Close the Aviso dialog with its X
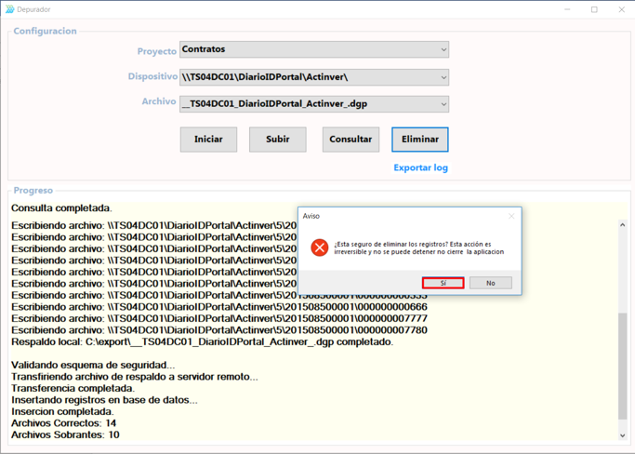This screenshot has width=636, height=454. pos(510,215)
